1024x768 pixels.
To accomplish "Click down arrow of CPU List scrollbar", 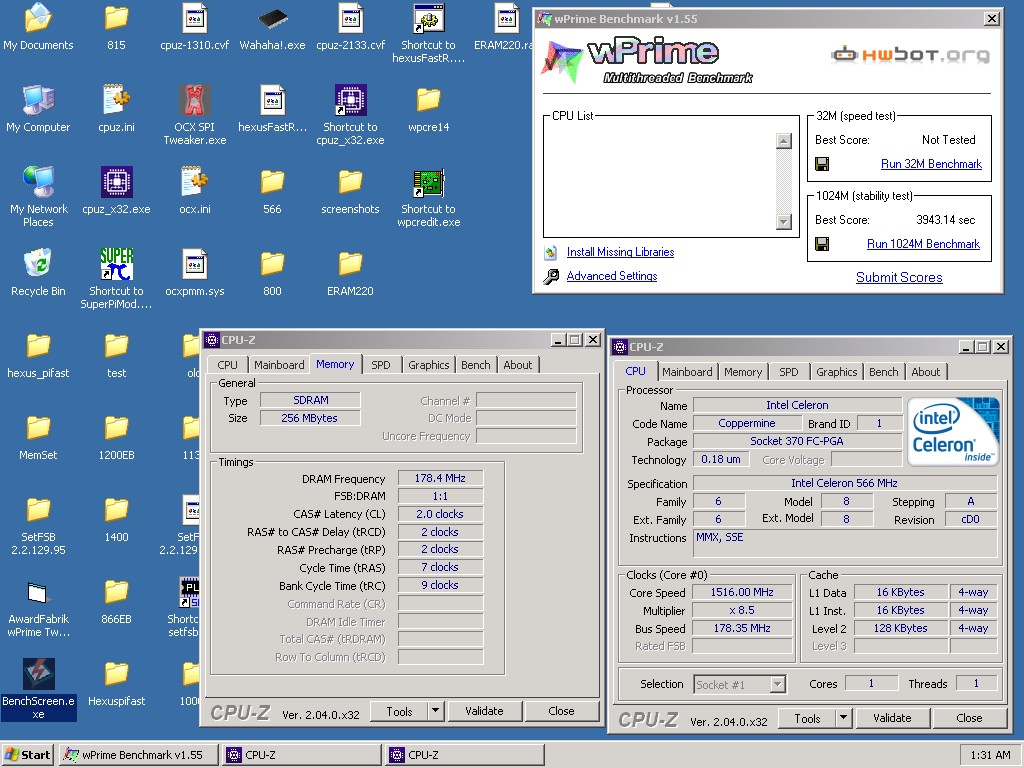I will click(784, 222).
